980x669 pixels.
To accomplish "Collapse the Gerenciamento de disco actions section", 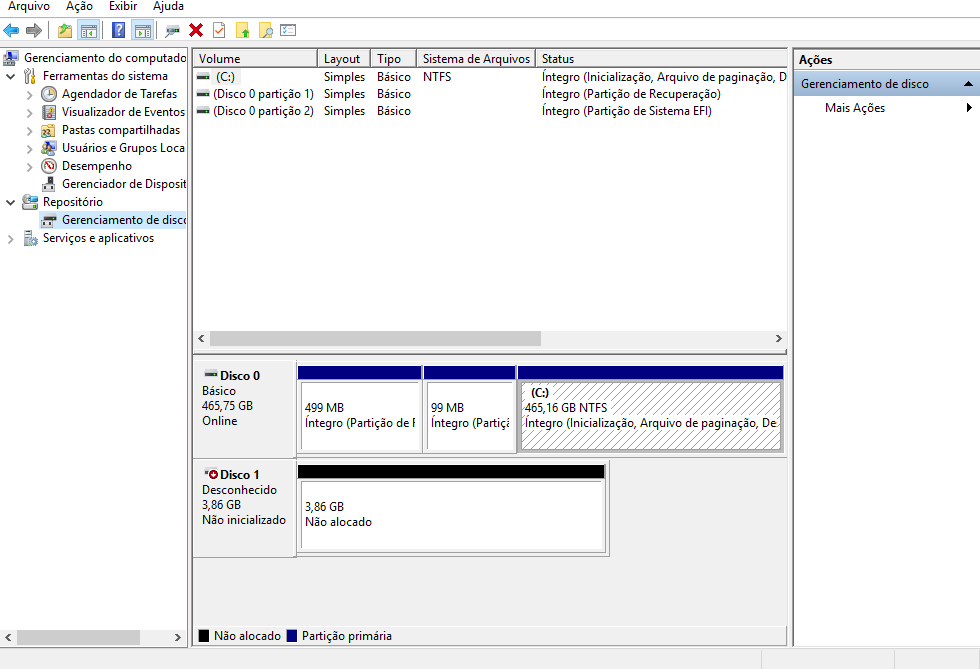I will [968, 84].
